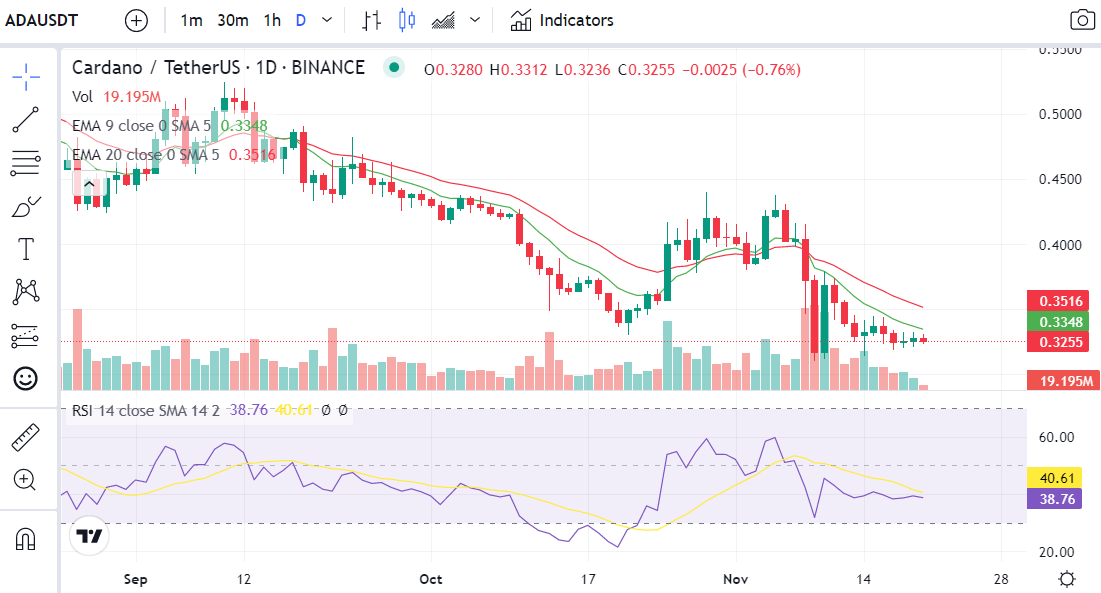Select the crosshair cursor tool
This screenshot has width=1101, height=593.
click(x=26, y=77)
